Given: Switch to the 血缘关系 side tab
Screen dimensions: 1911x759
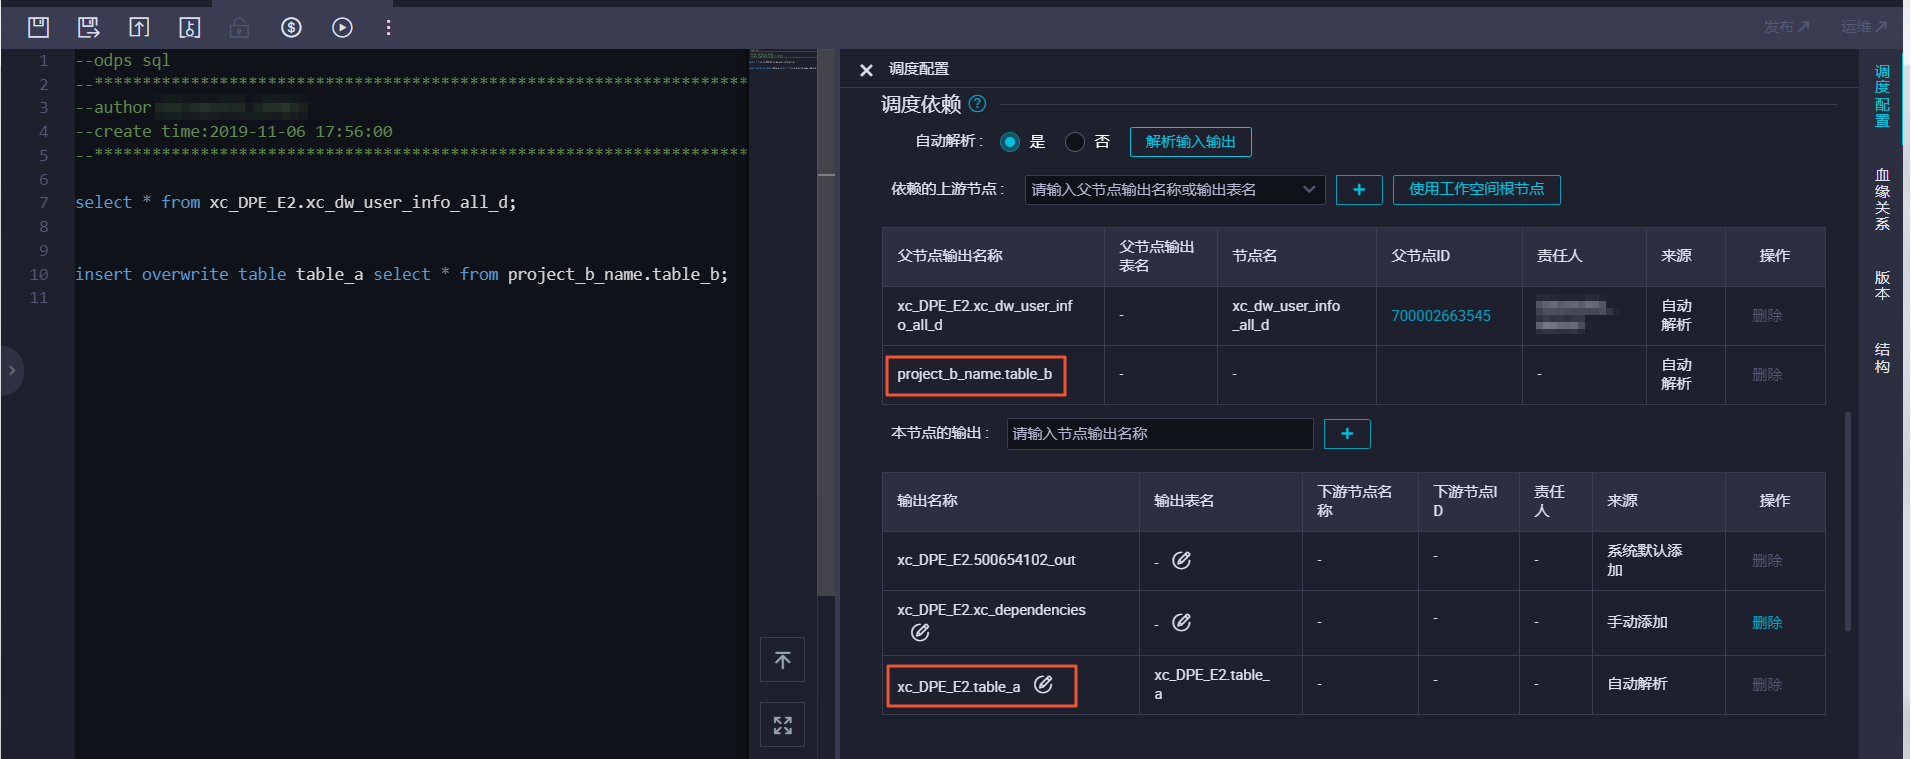Looking at the screenshot, I should pos(1882,199).
